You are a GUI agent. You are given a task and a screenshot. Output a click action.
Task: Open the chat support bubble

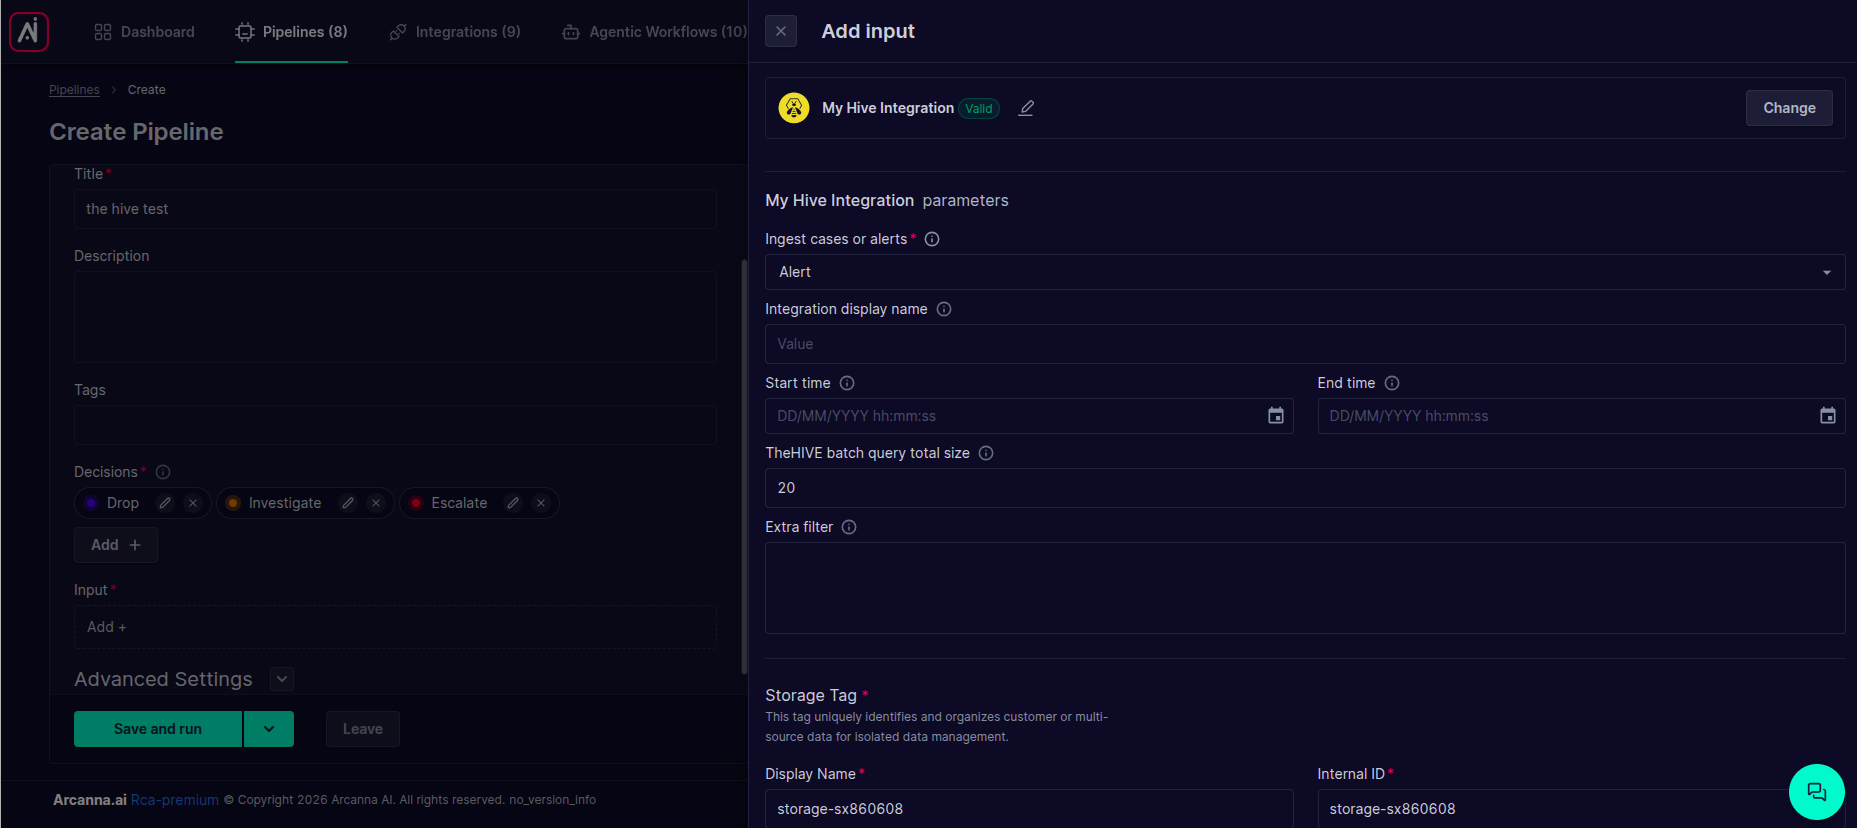[x=1817, y=792]
